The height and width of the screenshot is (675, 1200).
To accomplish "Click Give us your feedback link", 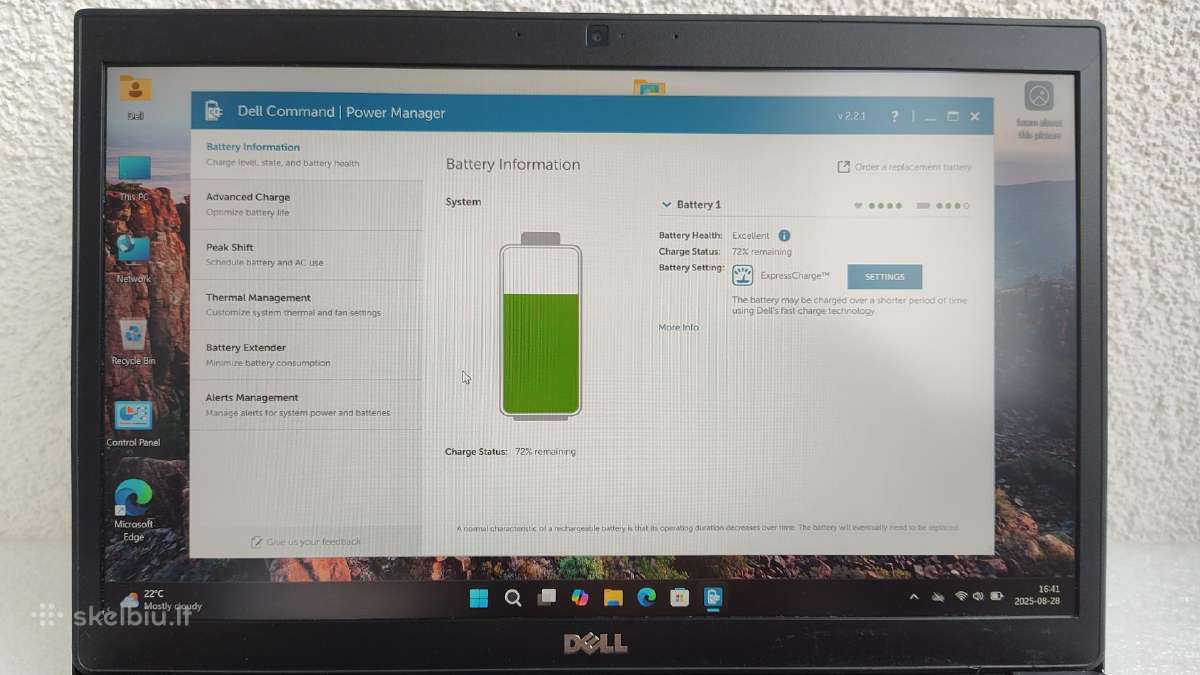I will point(314,542).
